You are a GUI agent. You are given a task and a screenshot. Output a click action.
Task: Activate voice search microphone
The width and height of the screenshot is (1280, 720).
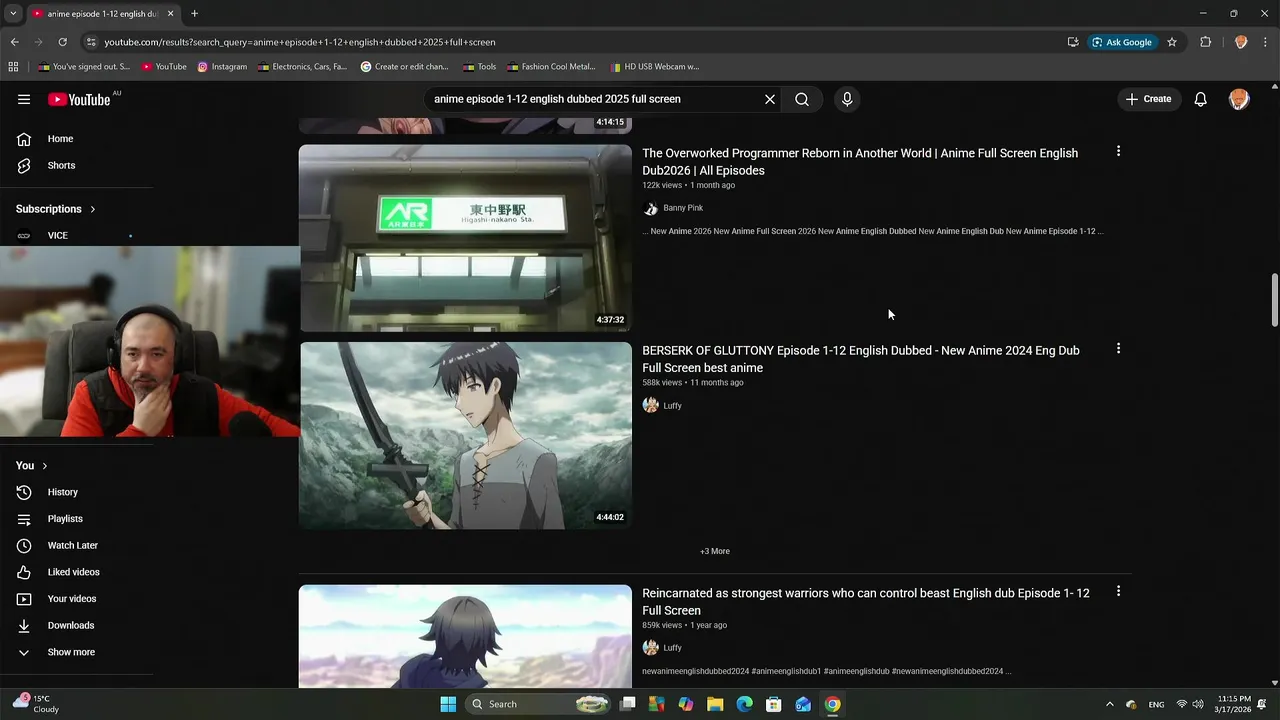tap(847, 99)
